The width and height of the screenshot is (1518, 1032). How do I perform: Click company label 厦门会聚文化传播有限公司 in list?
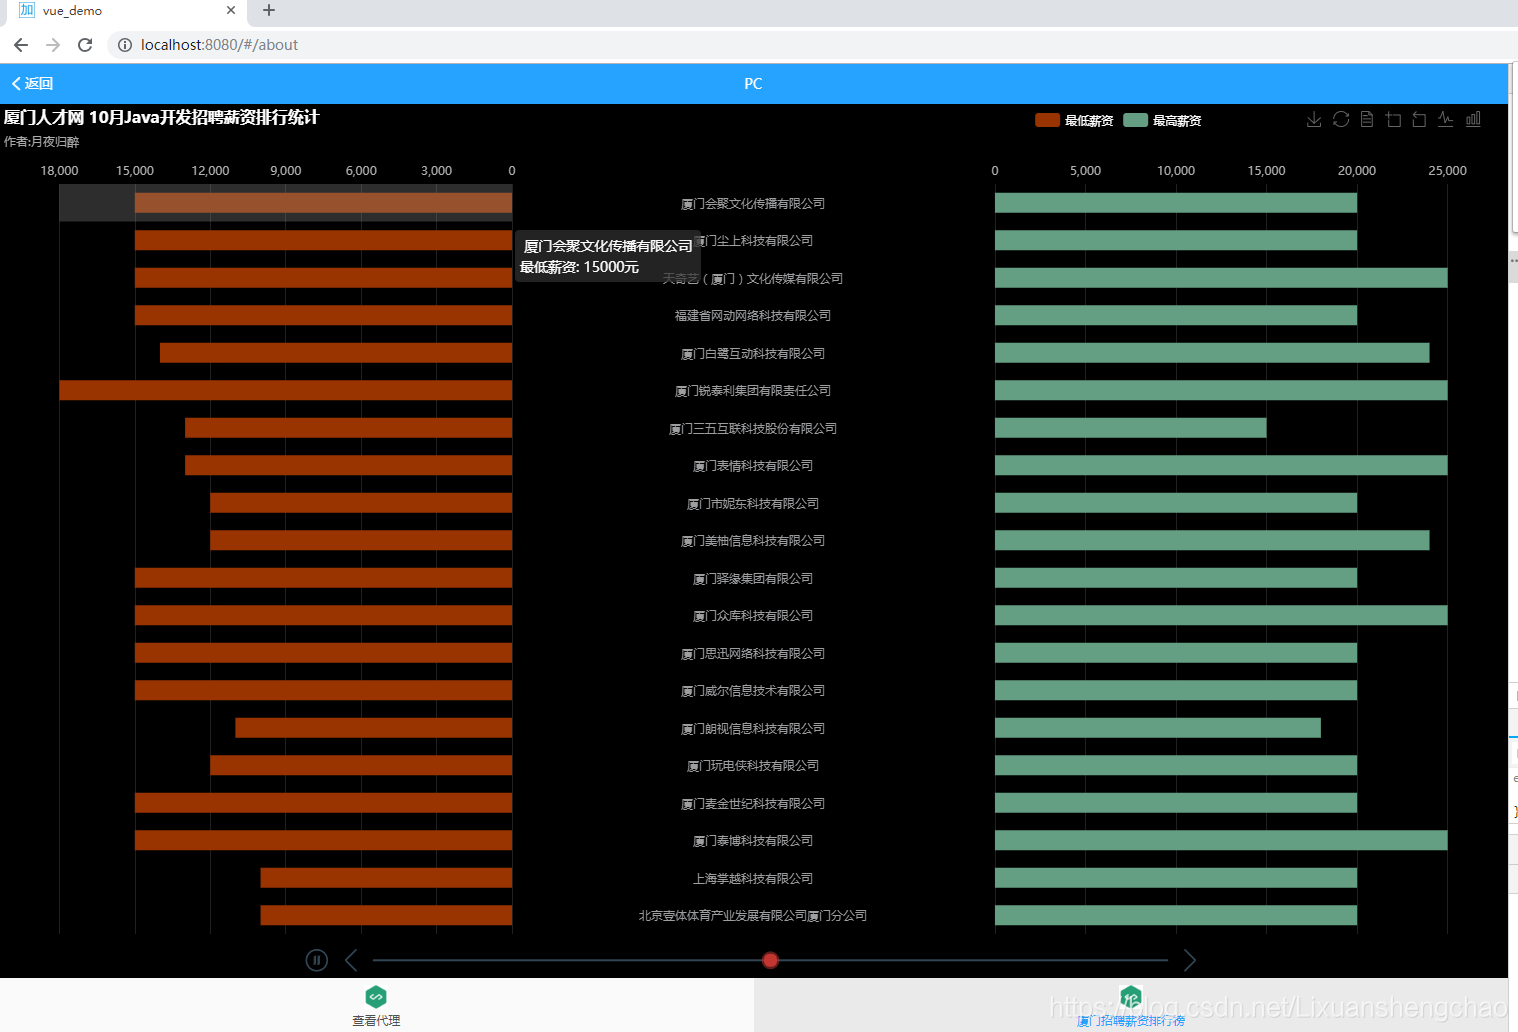pos(753,204)
